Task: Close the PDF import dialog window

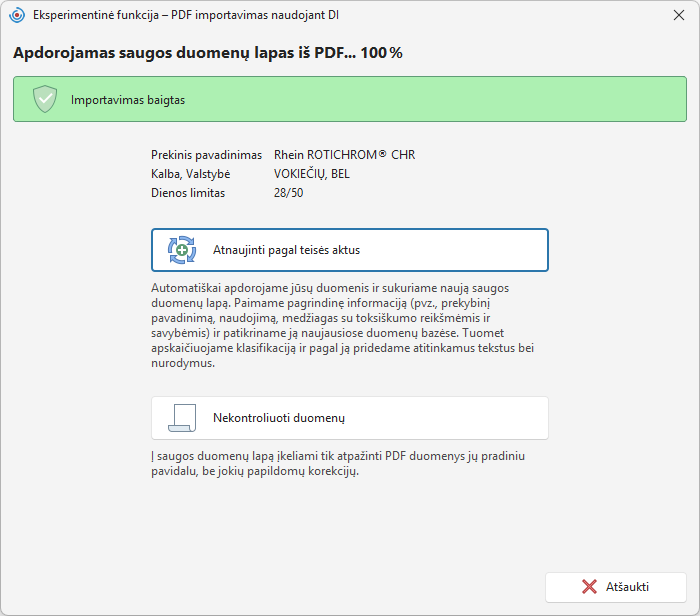Action: pyautogui.click(x=679, y=15)
